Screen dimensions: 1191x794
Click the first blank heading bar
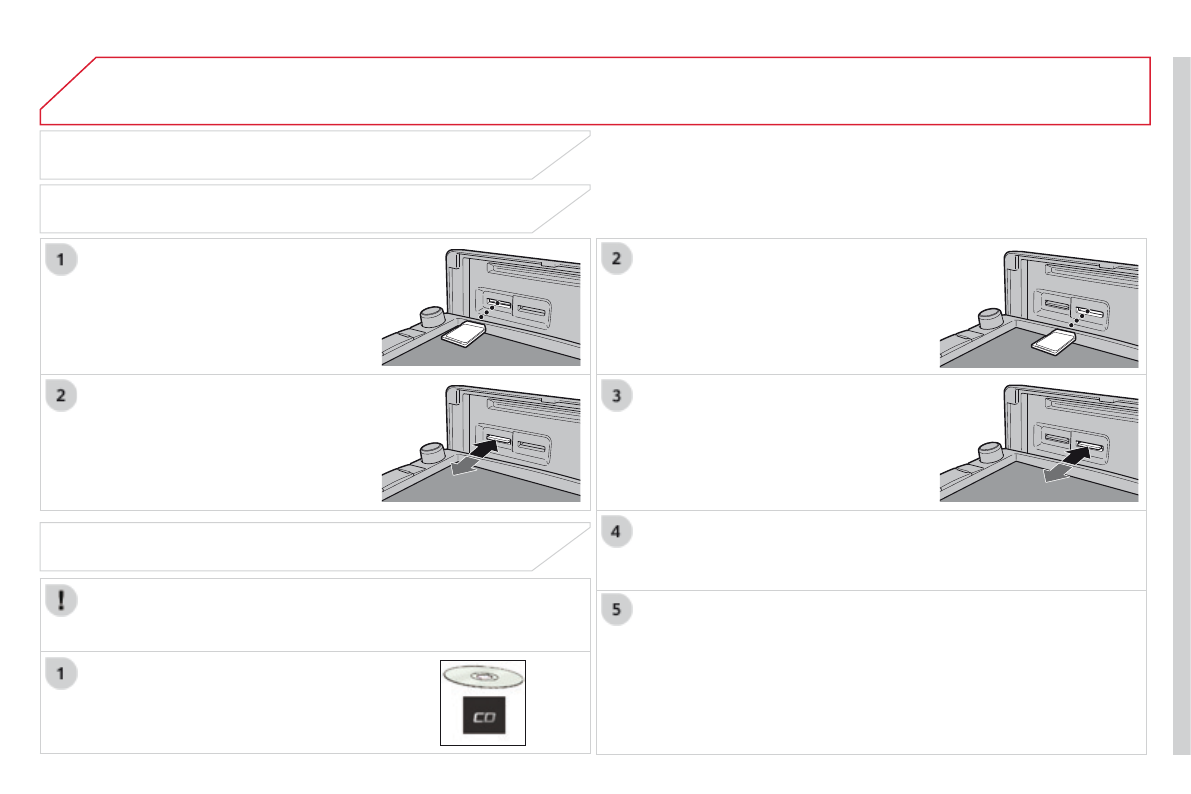314,155
